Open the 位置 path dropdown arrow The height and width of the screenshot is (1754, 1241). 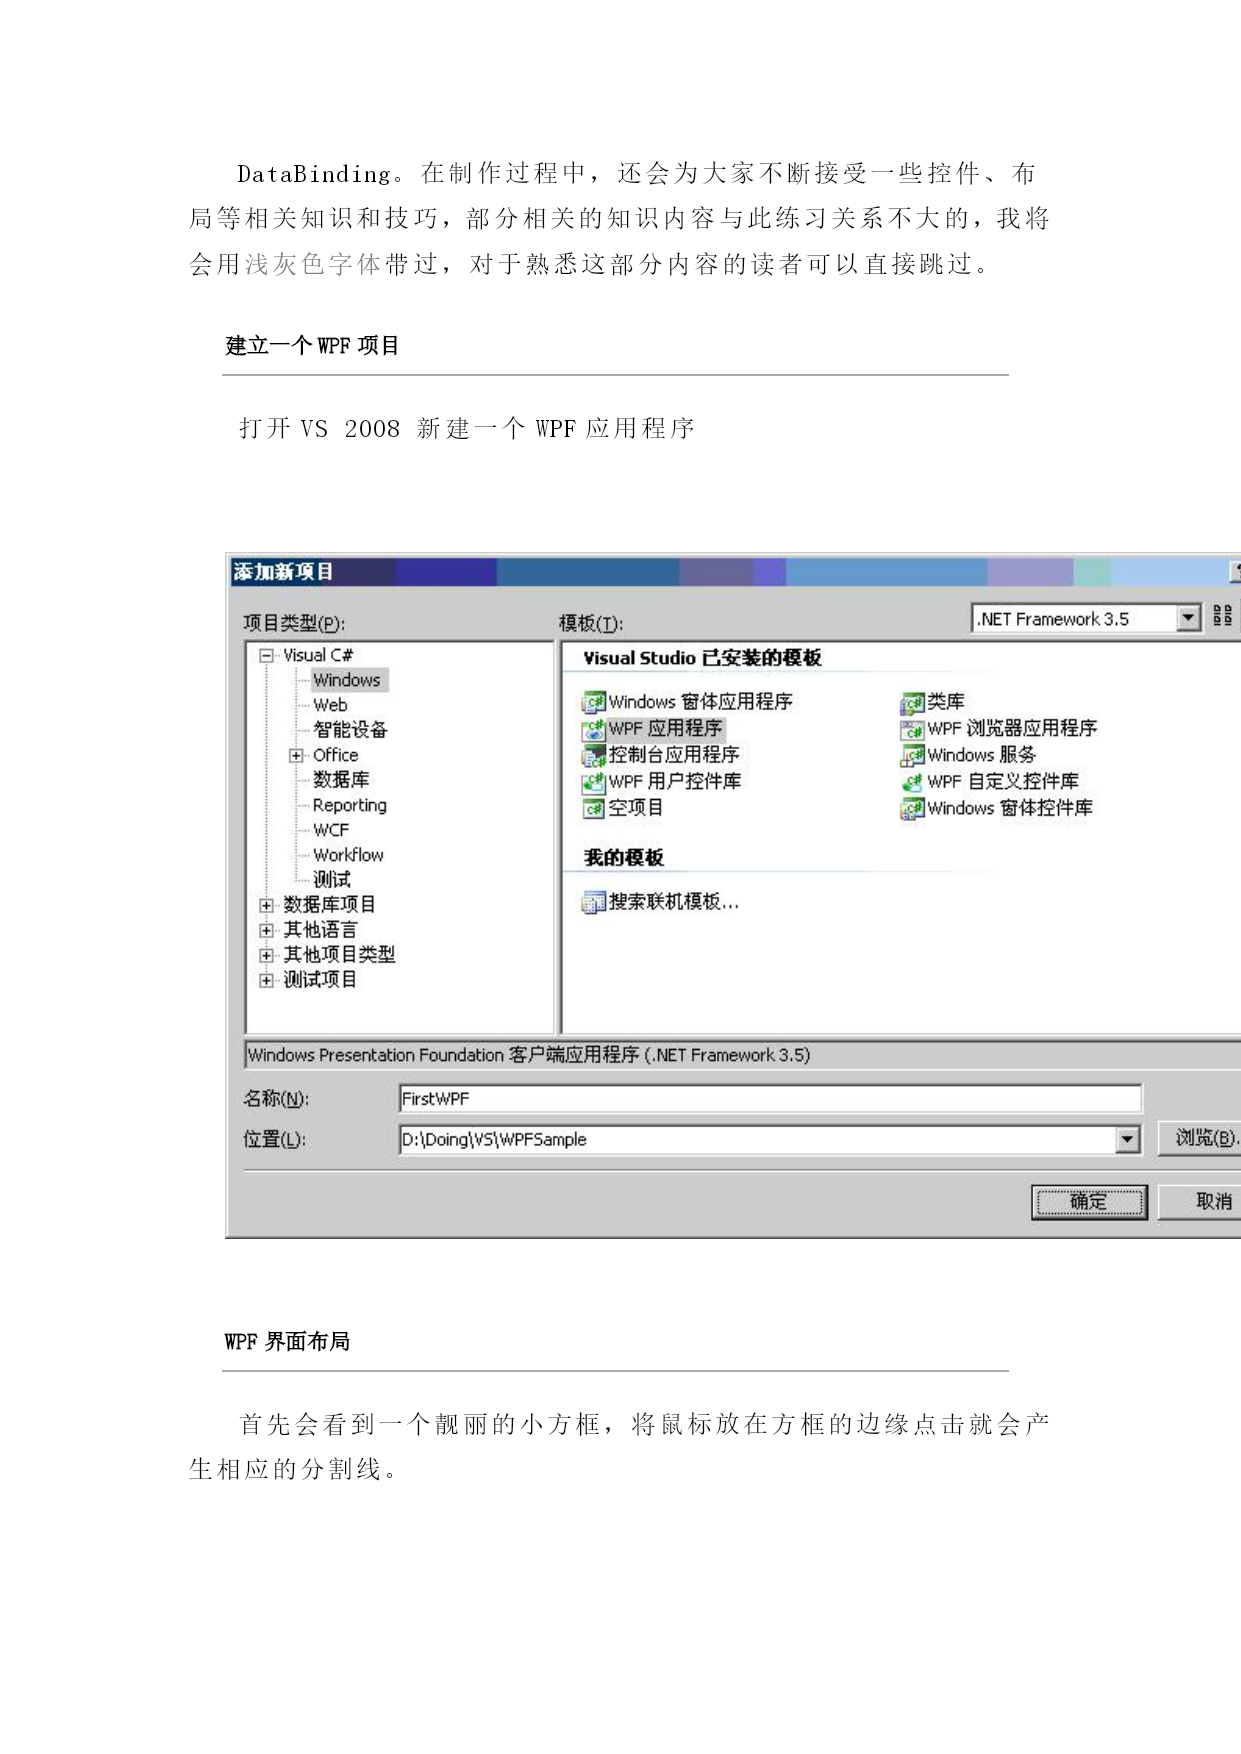(x=1128, y=1139)
